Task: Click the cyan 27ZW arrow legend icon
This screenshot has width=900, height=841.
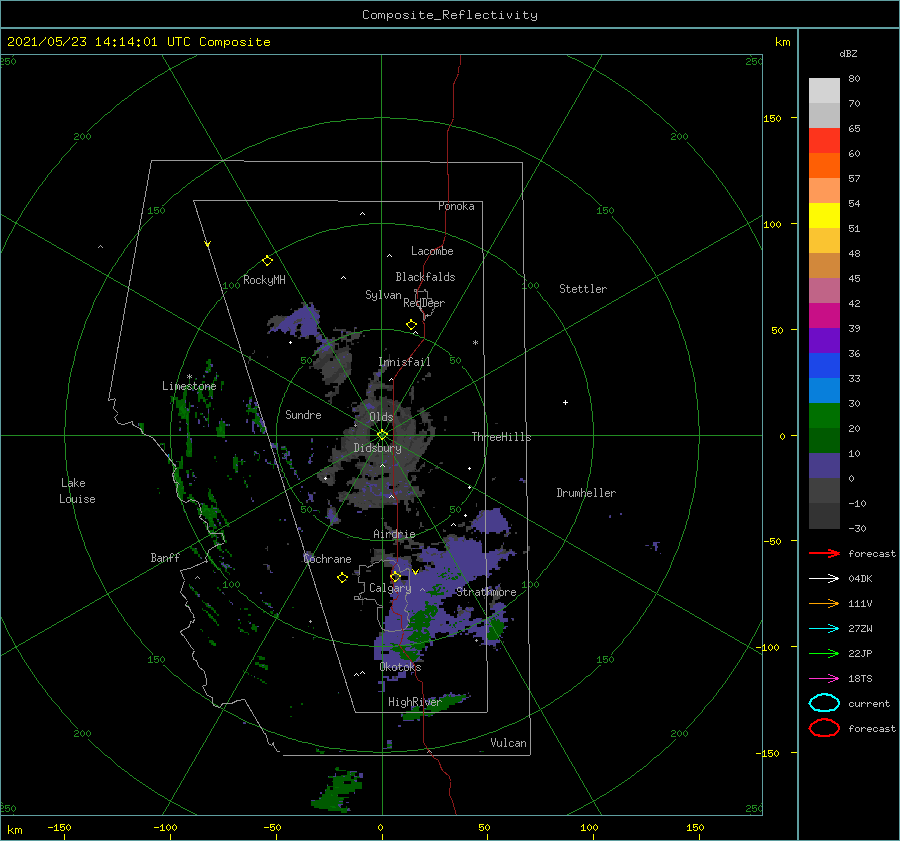Action: [824, 629]
